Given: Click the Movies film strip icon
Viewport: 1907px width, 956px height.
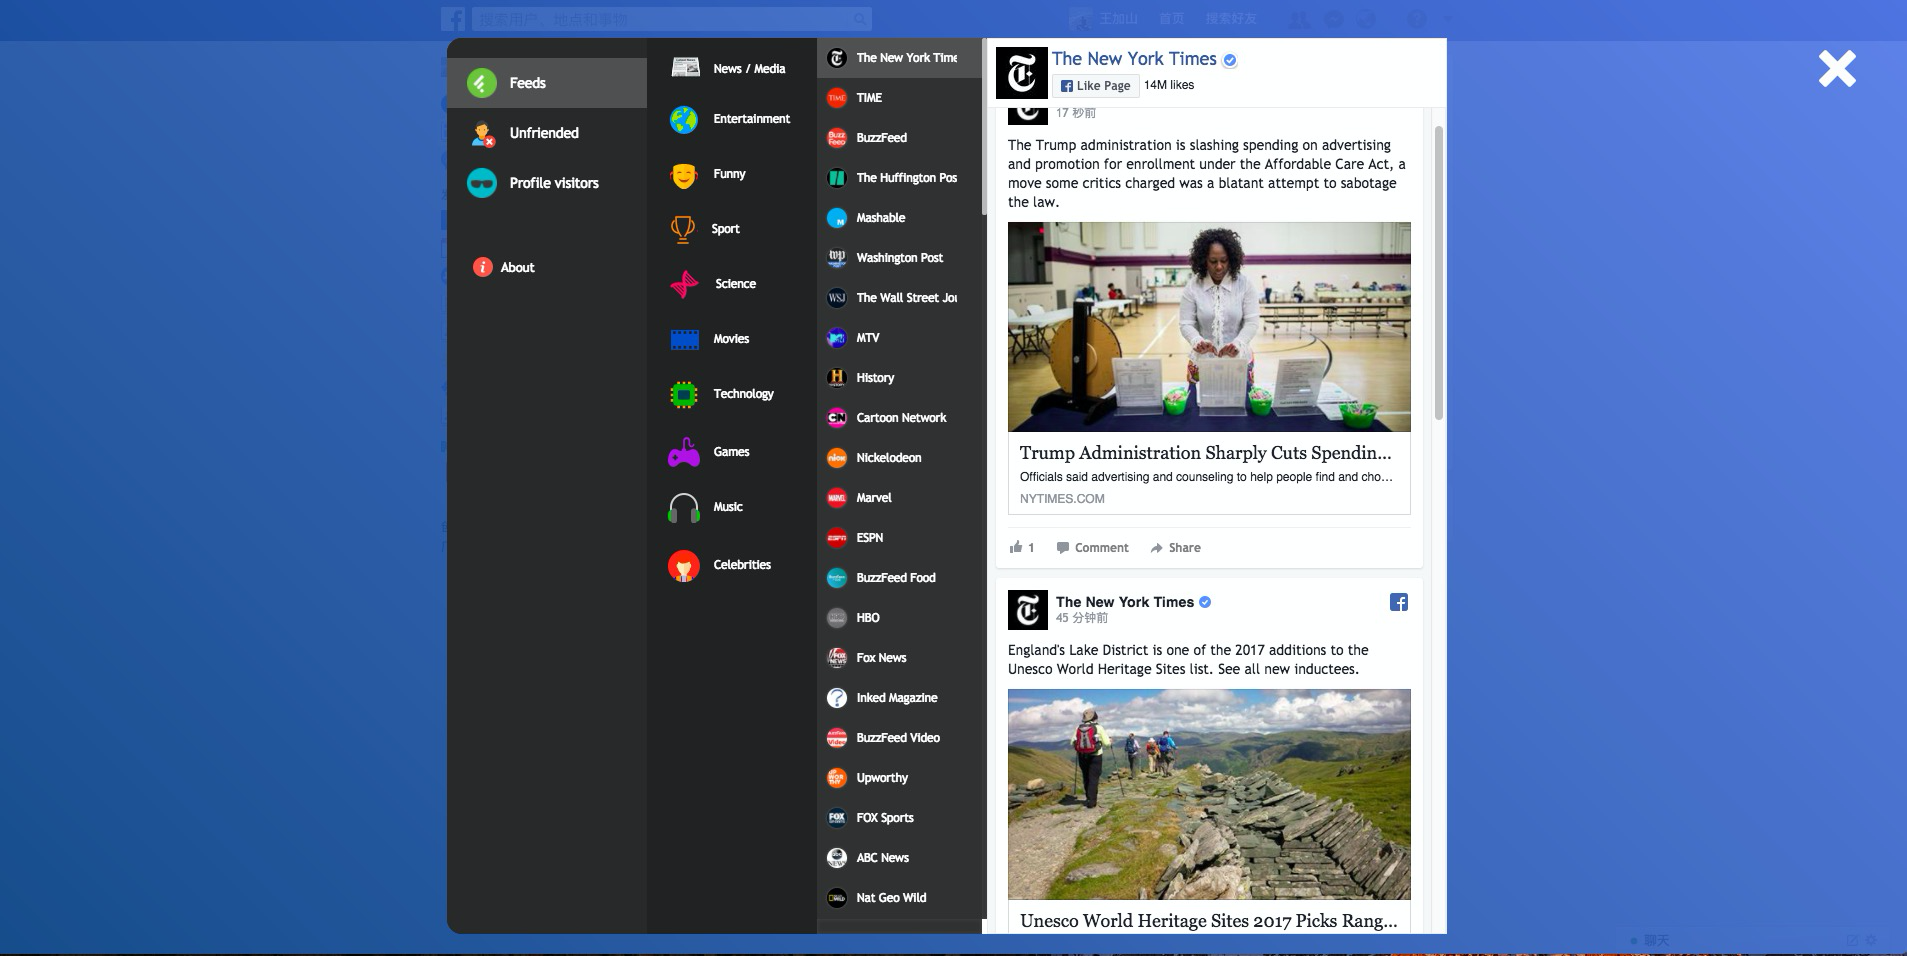Looking at the screenshot, I should click(x=685, y=339).
